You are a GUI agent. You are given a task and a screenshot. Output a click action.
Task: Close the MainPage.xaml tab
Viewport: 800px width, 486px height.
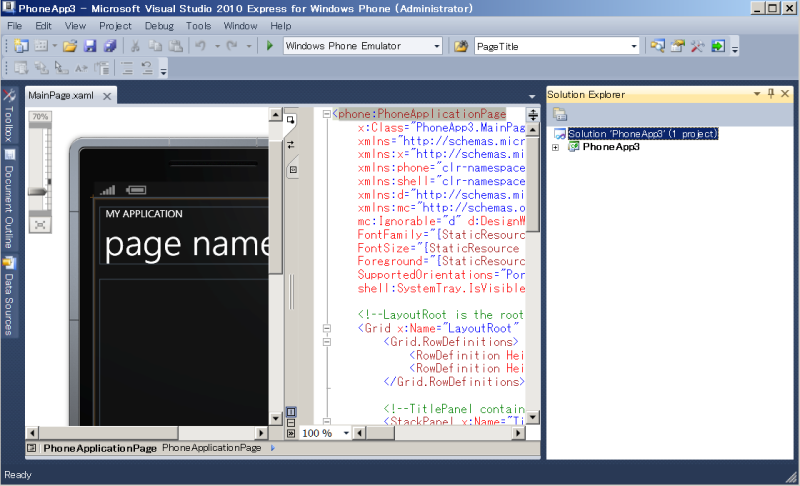(107, 96)
